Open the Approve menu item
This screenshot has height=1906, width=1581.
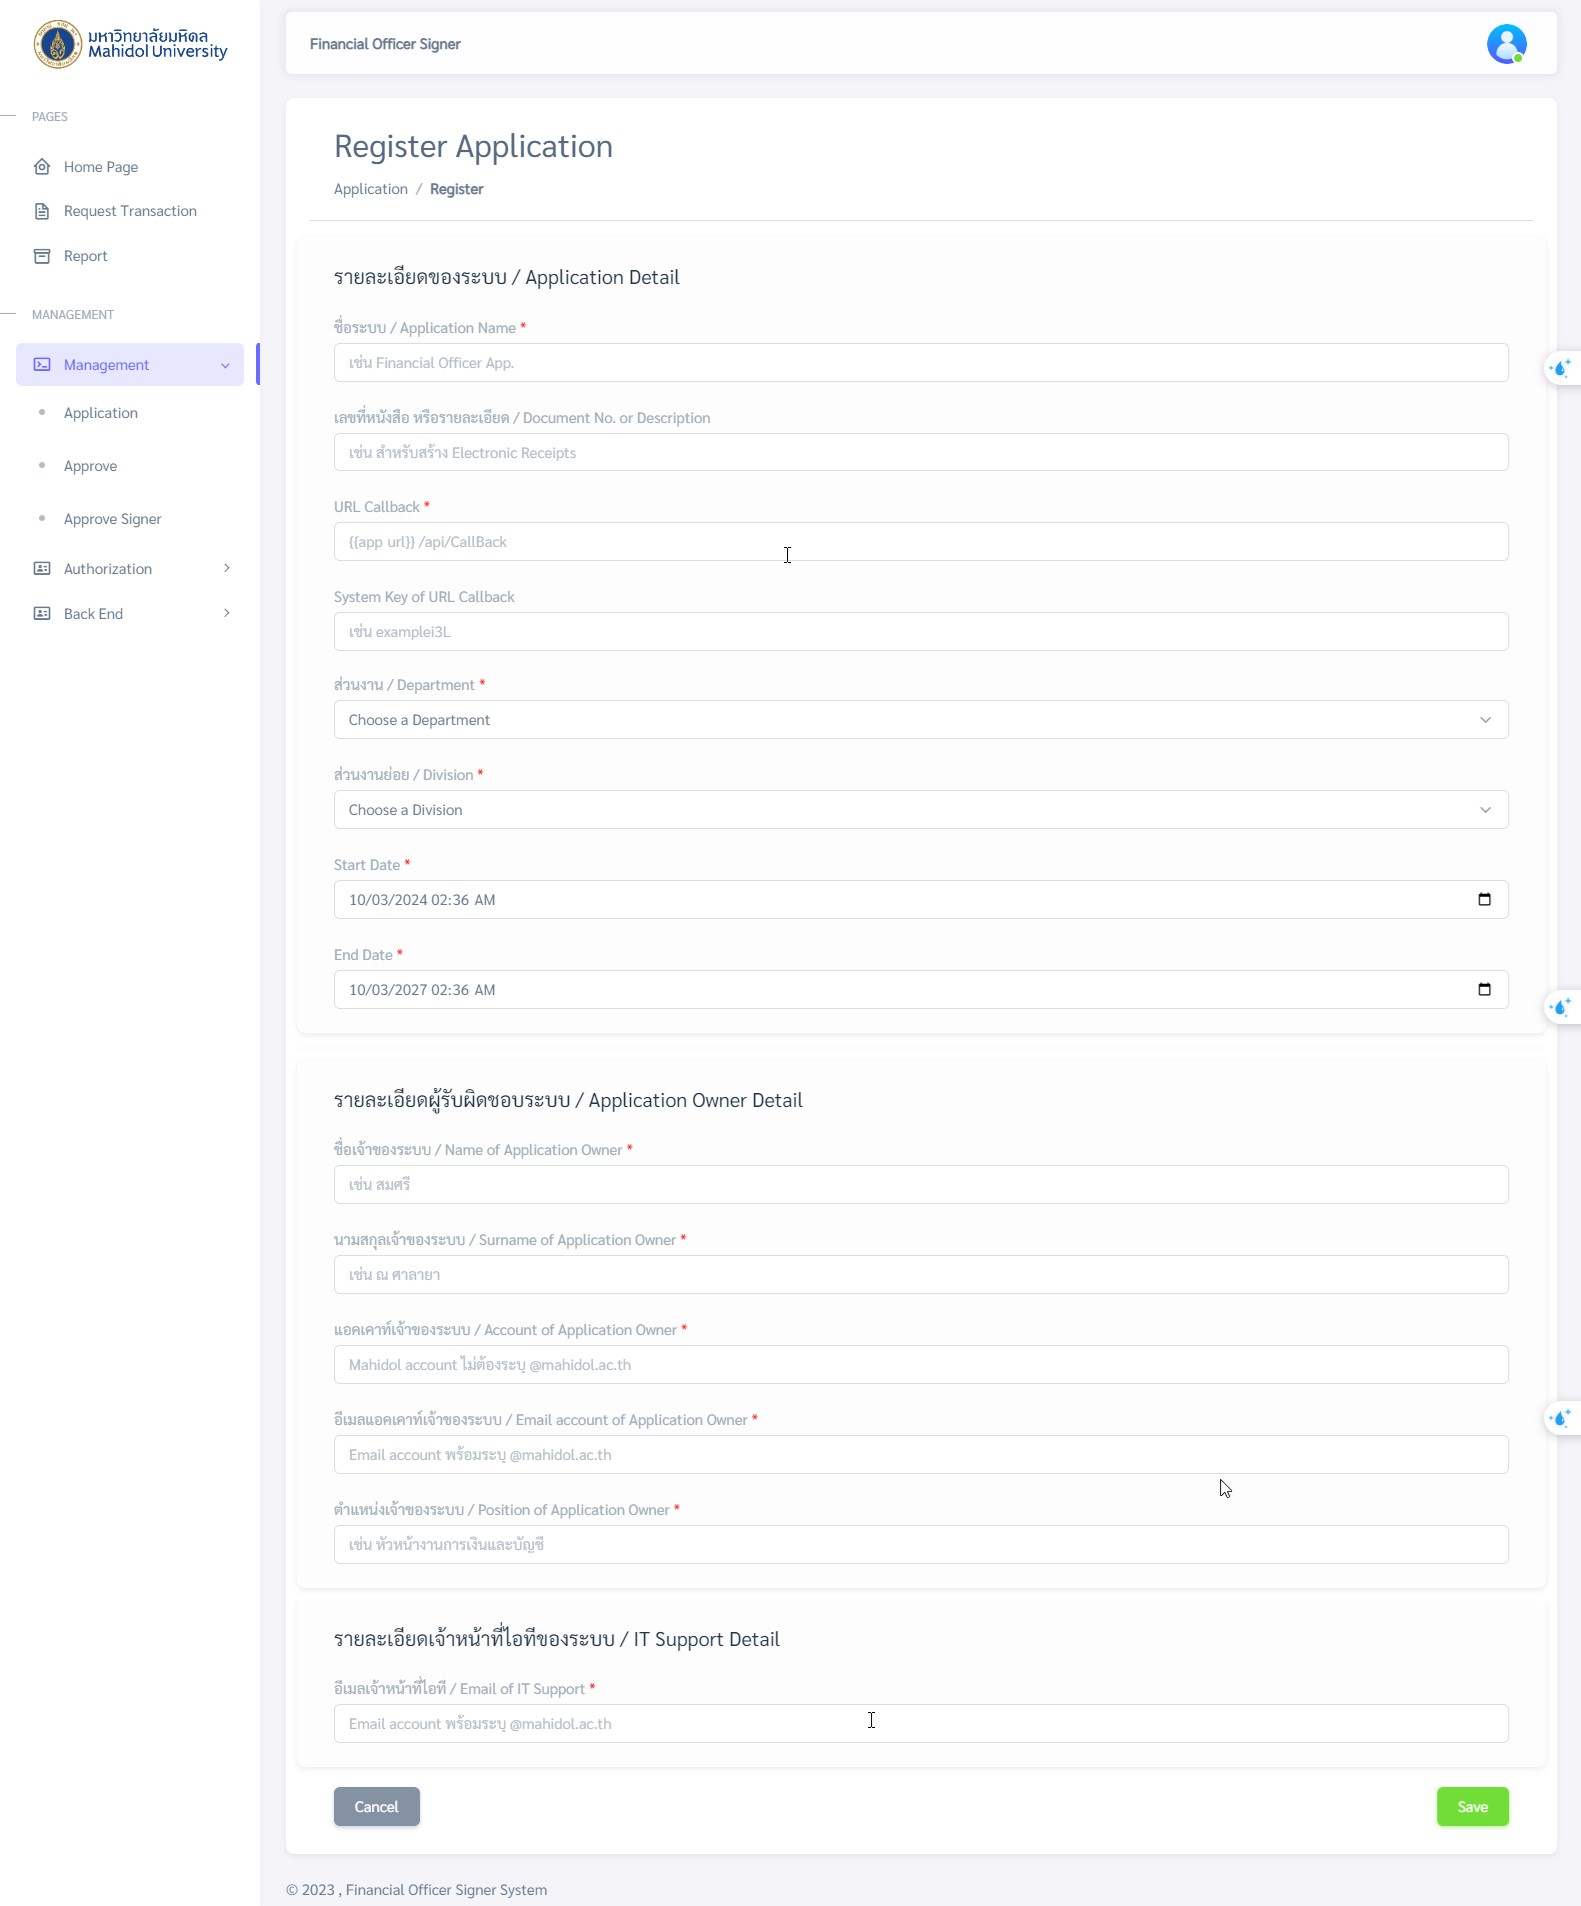[x=90, y=466]
